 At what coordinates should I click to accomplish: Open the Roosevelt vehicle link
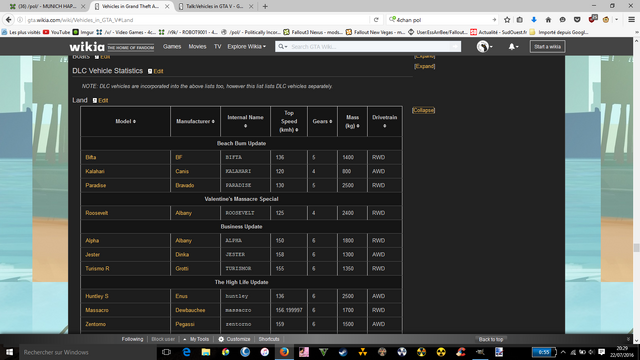point(96,213)
